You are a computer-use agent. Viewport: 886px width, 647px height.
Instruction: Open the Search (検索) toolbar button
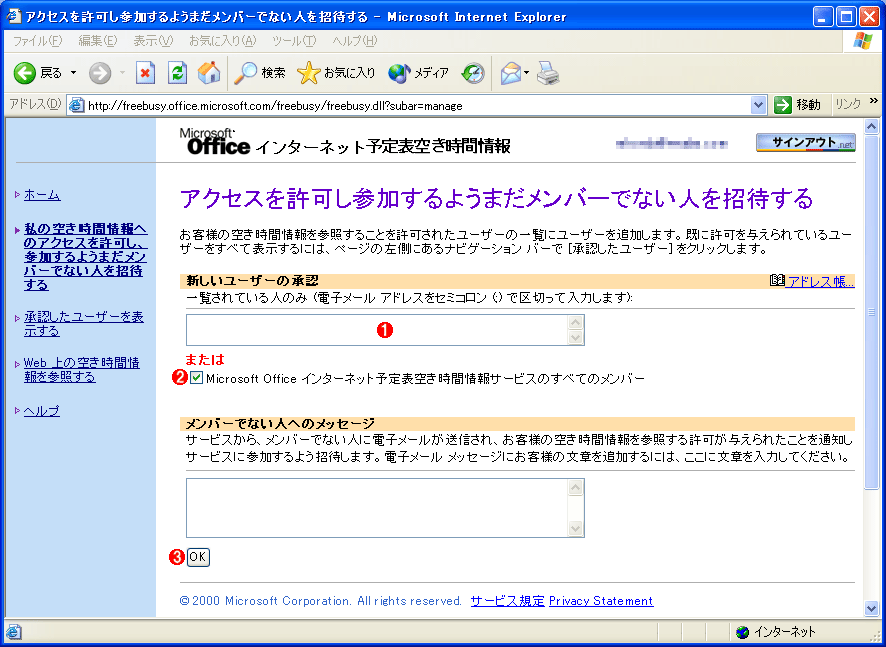point(260,73)
